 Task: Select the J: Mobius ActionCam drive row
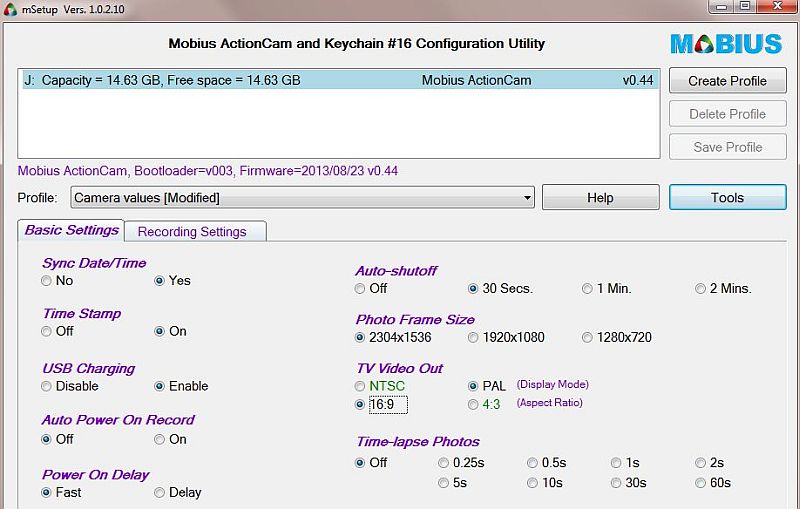[339, 80]
